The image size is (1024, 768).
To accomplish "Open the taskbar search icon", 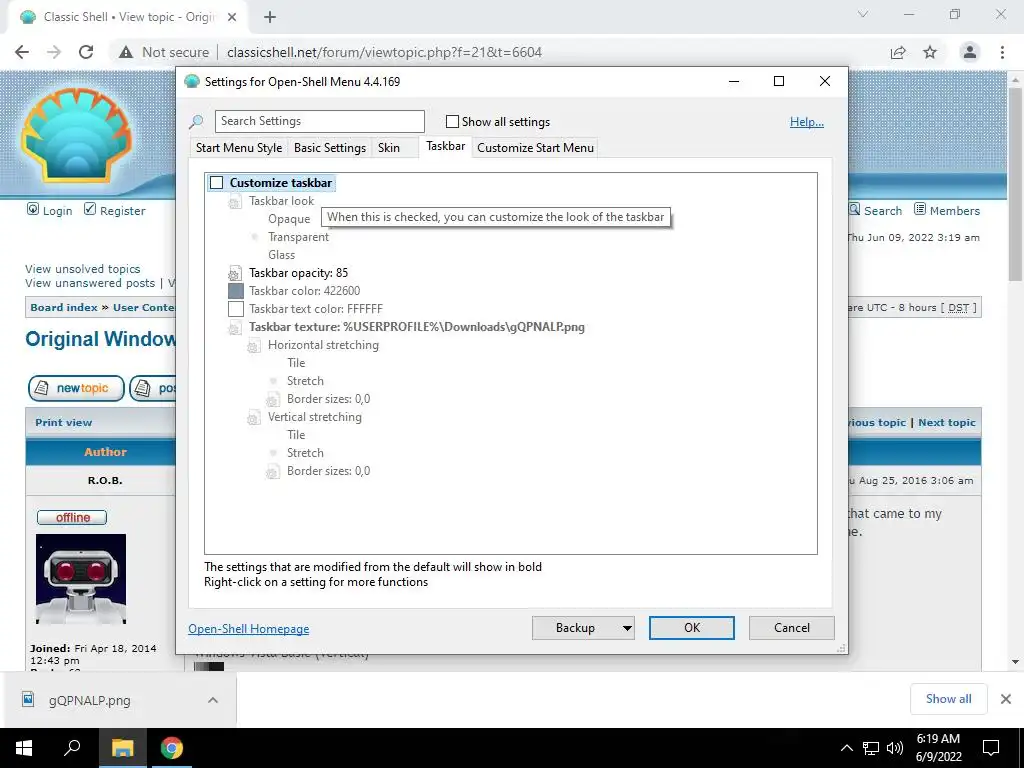I will pyautogui.click(x=72, y=748).
